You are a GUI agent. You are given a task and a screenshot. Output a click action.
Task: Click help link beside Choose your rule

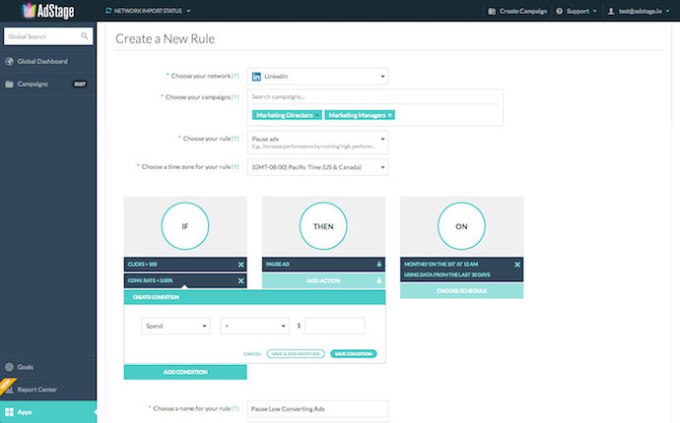(235, 139)
